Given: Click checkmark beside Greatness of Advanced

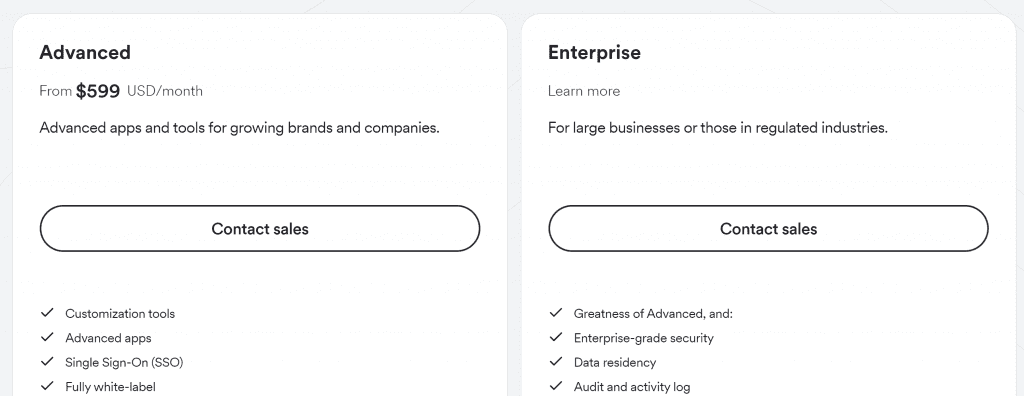Looking at the screenshot, I should [556, 313].
